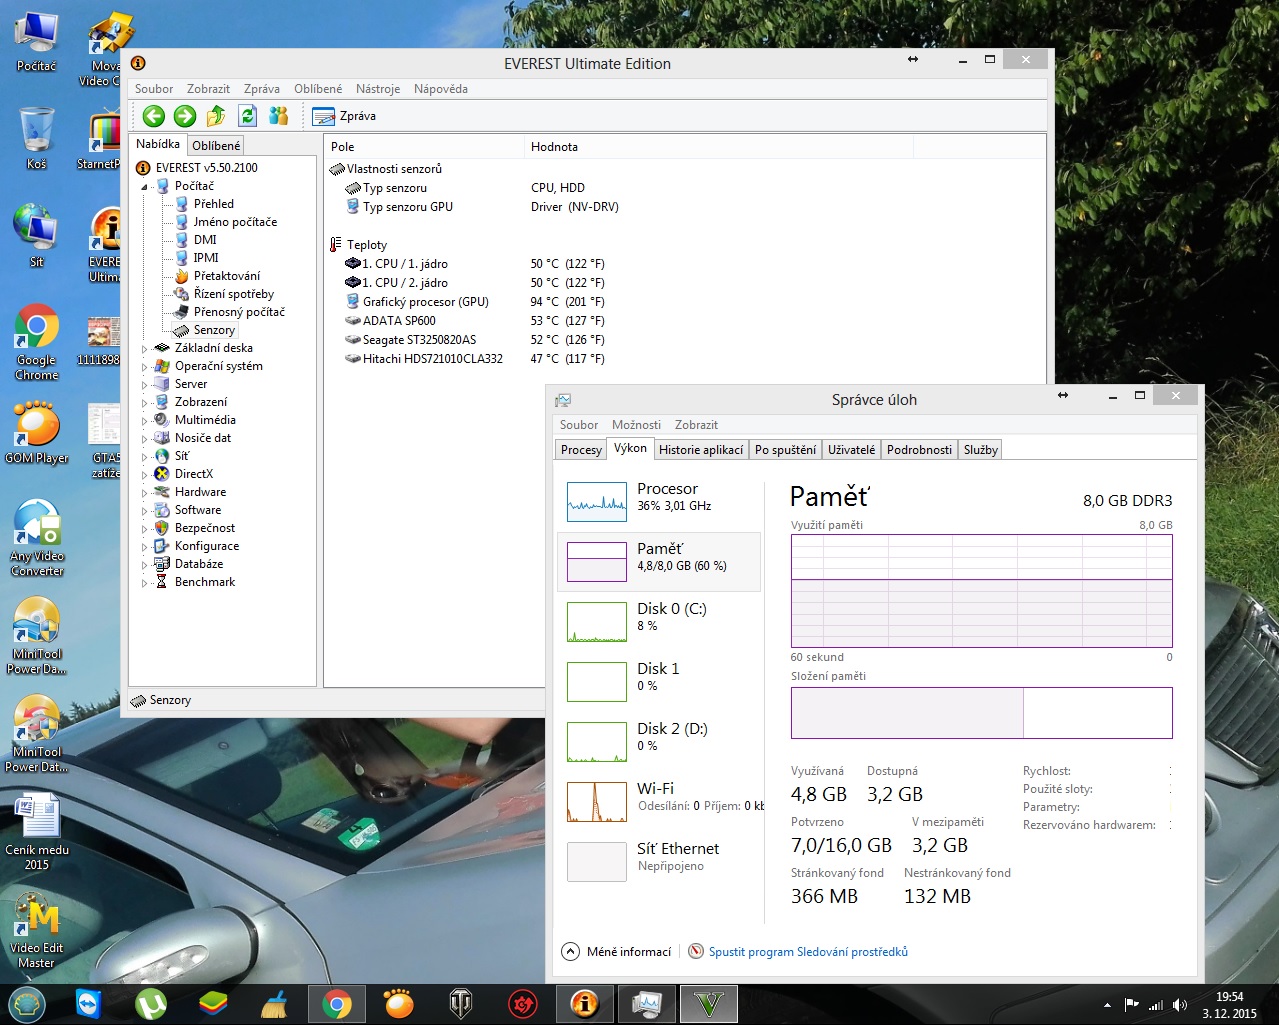The width and height of the screenshot is (1279, 1025).
Task: Expand the Operační systém tree node
Action: pyautogui.click(x=144, y=367)
